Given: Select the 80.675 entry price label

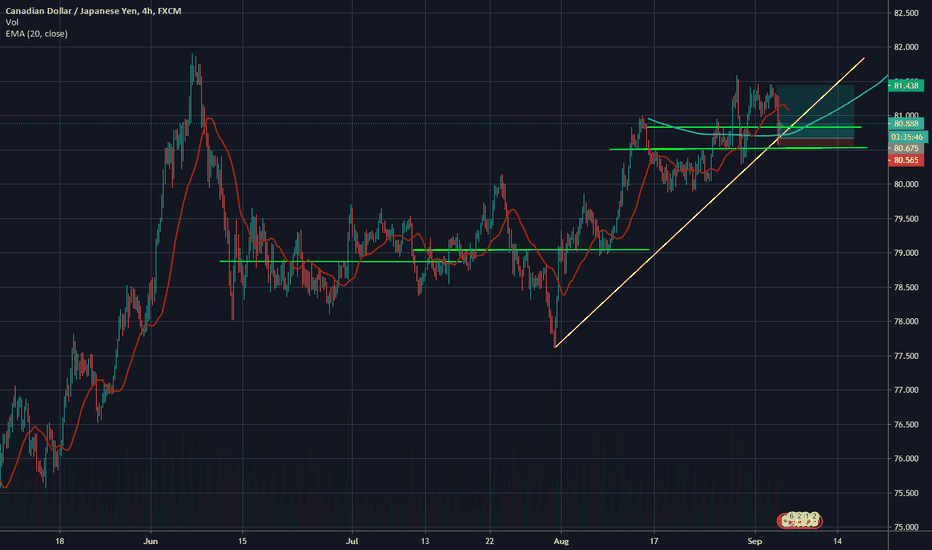Looking at the screenshot, I should [906, 148].
